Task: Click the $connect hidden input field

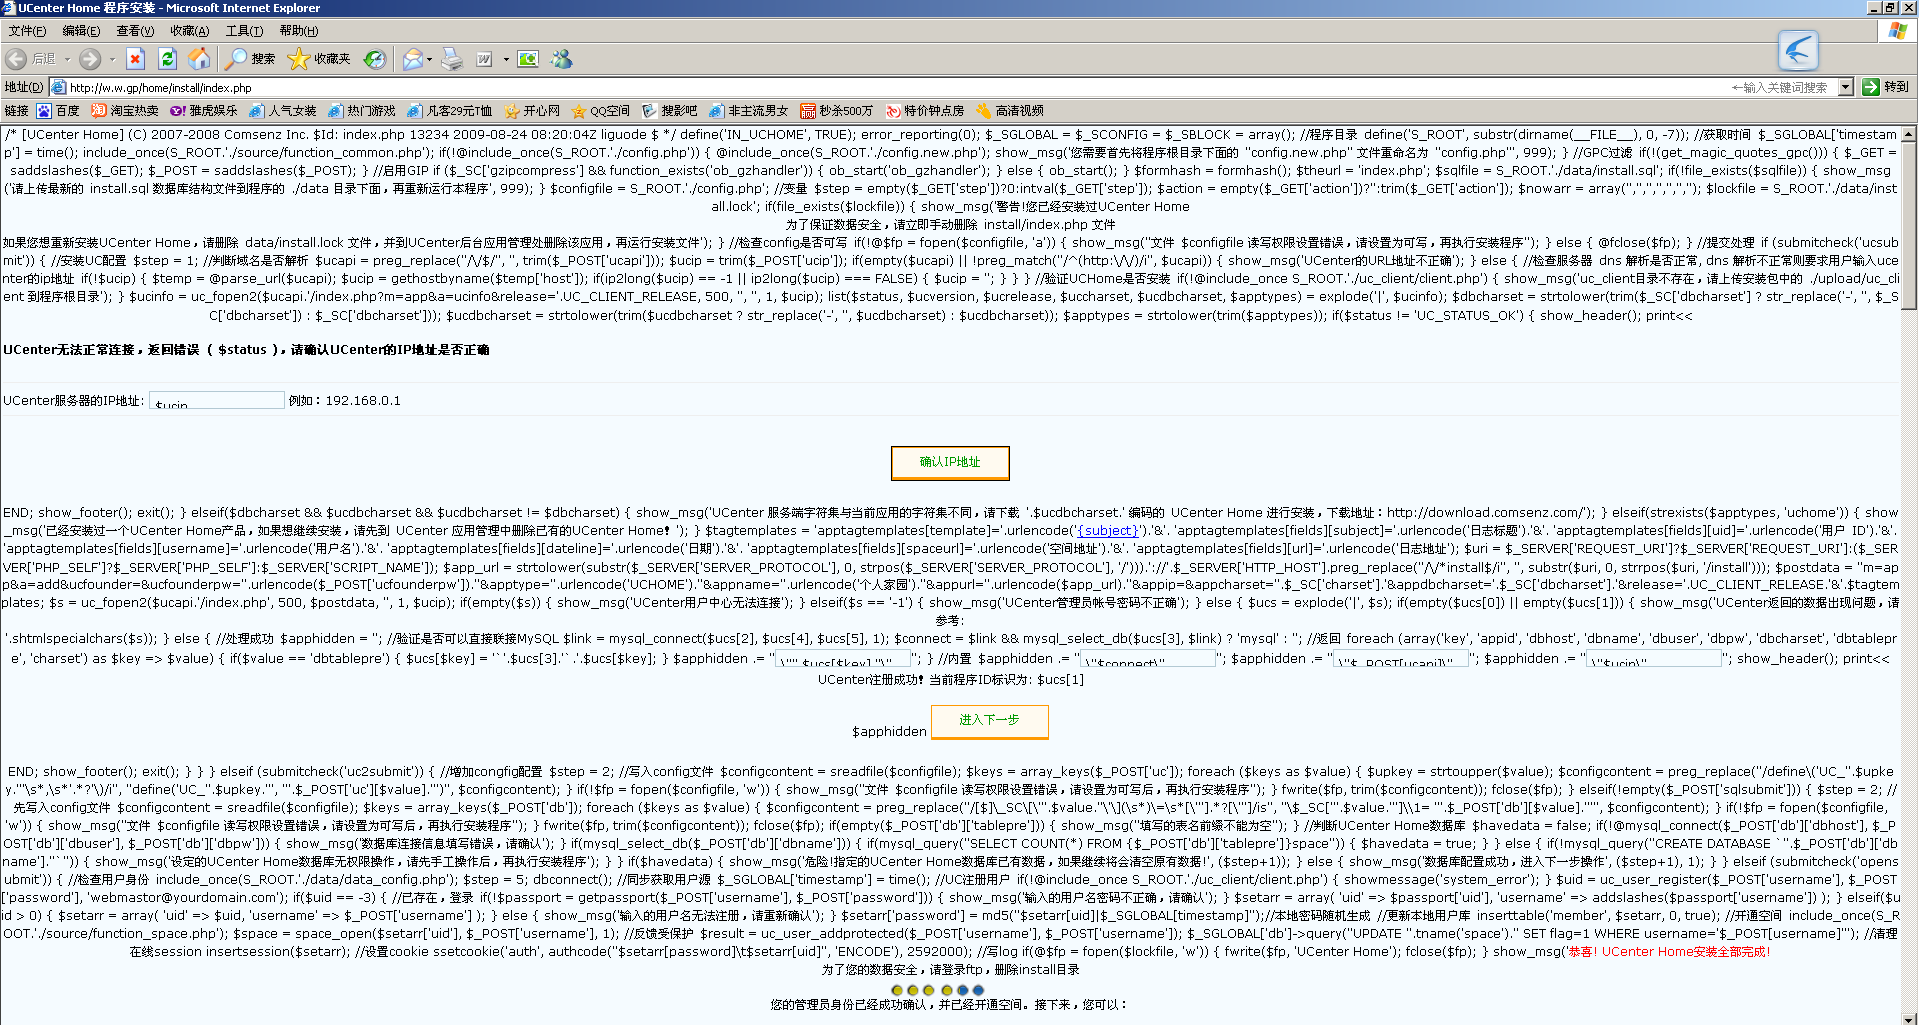Action: click(1148, 659)
